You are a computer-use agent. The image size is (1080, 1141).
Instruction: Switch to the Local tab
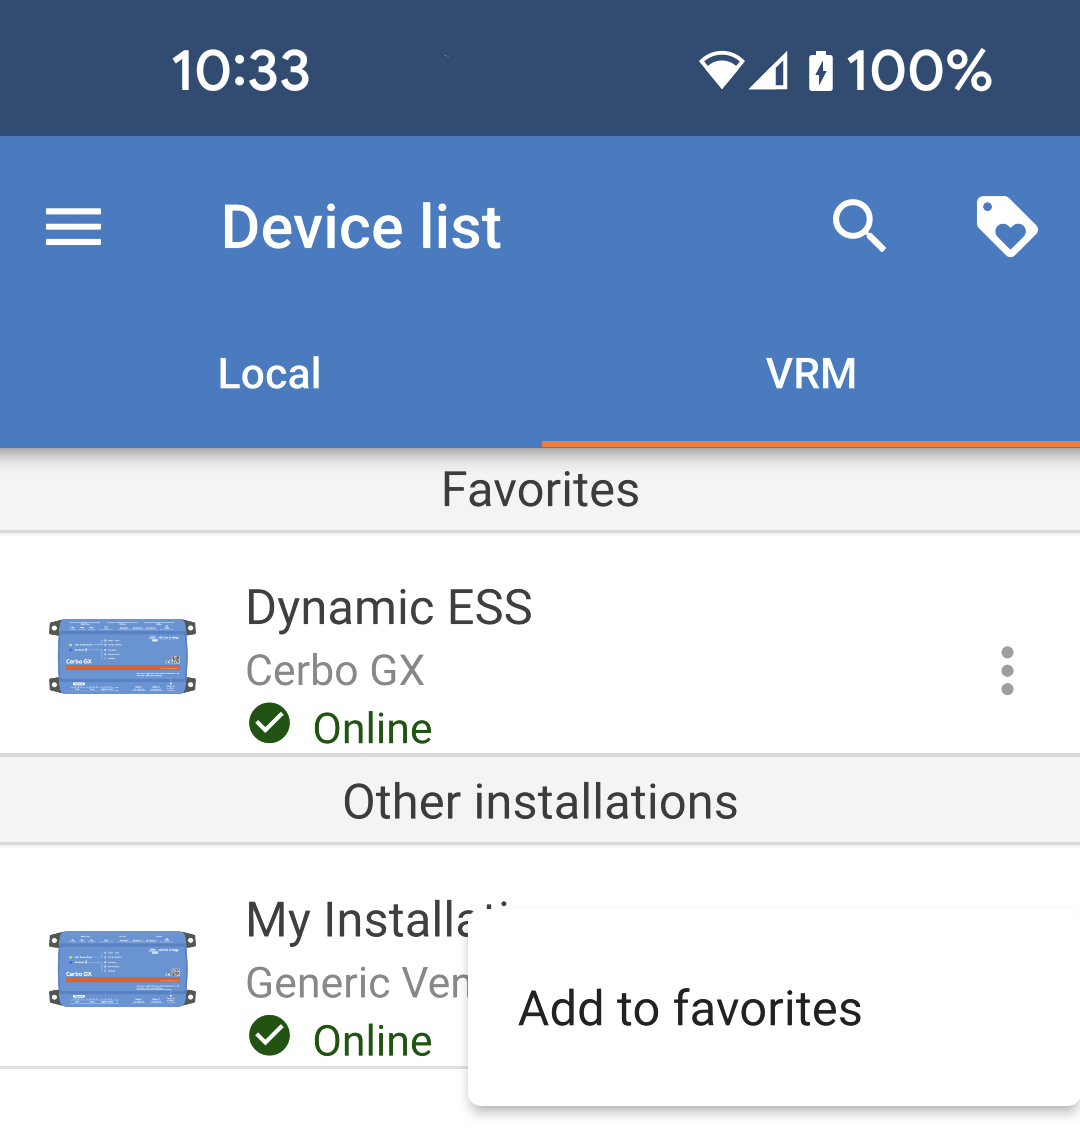coord(270,374)
